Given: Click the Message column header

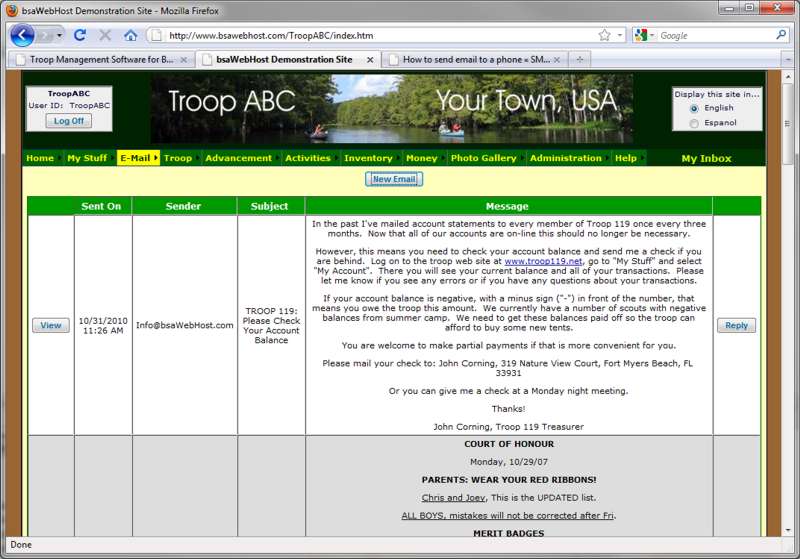Looking at the screenshot, I should 507,206.
